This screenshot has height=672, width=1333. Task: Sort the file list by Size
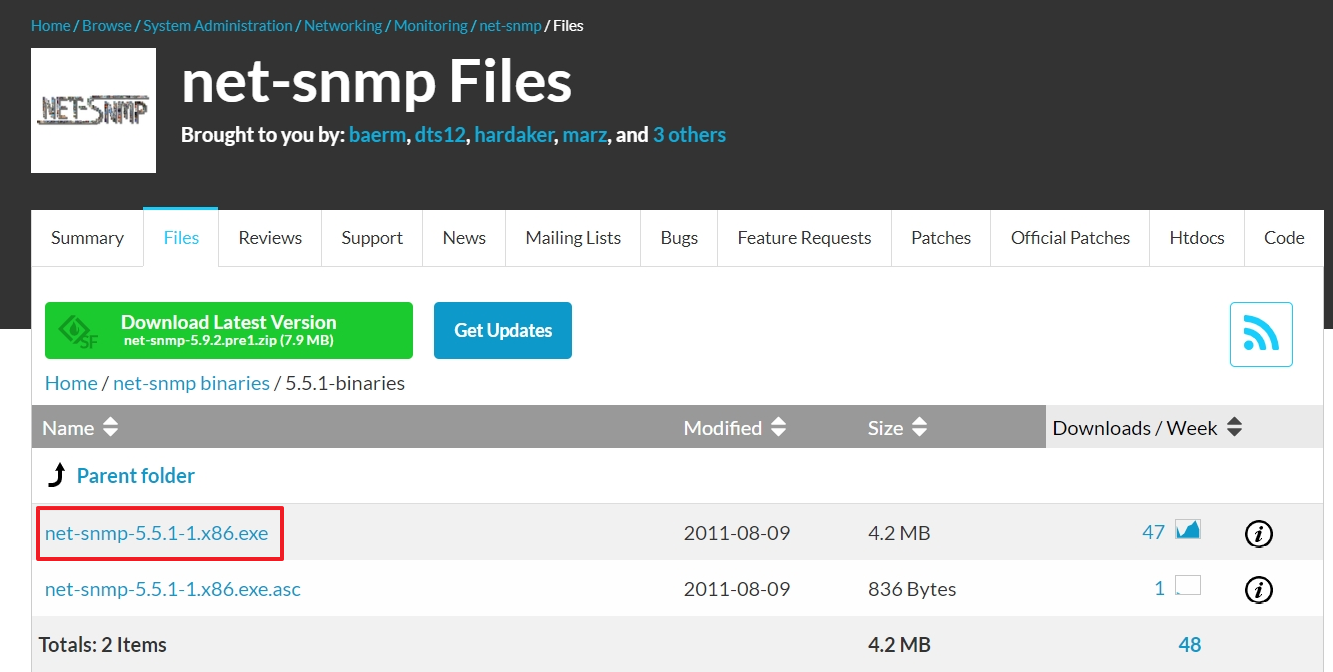[898, 428]
